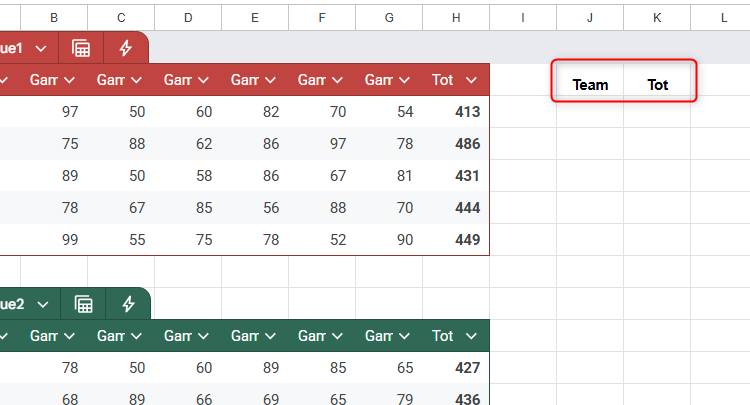The width and height of the screenshot is (750, 405).
Task: Select the column C header
Action: pos(121,17)
